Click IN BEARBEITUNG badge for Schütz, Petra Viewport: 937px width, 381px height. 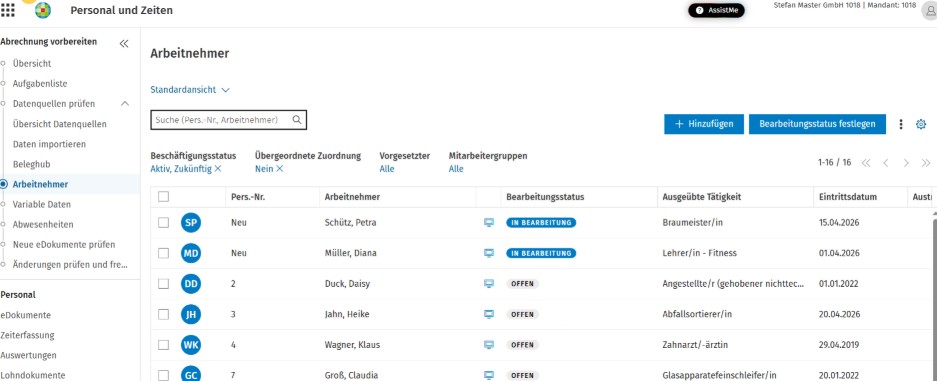pyautogui.click(x=541, y=223)
